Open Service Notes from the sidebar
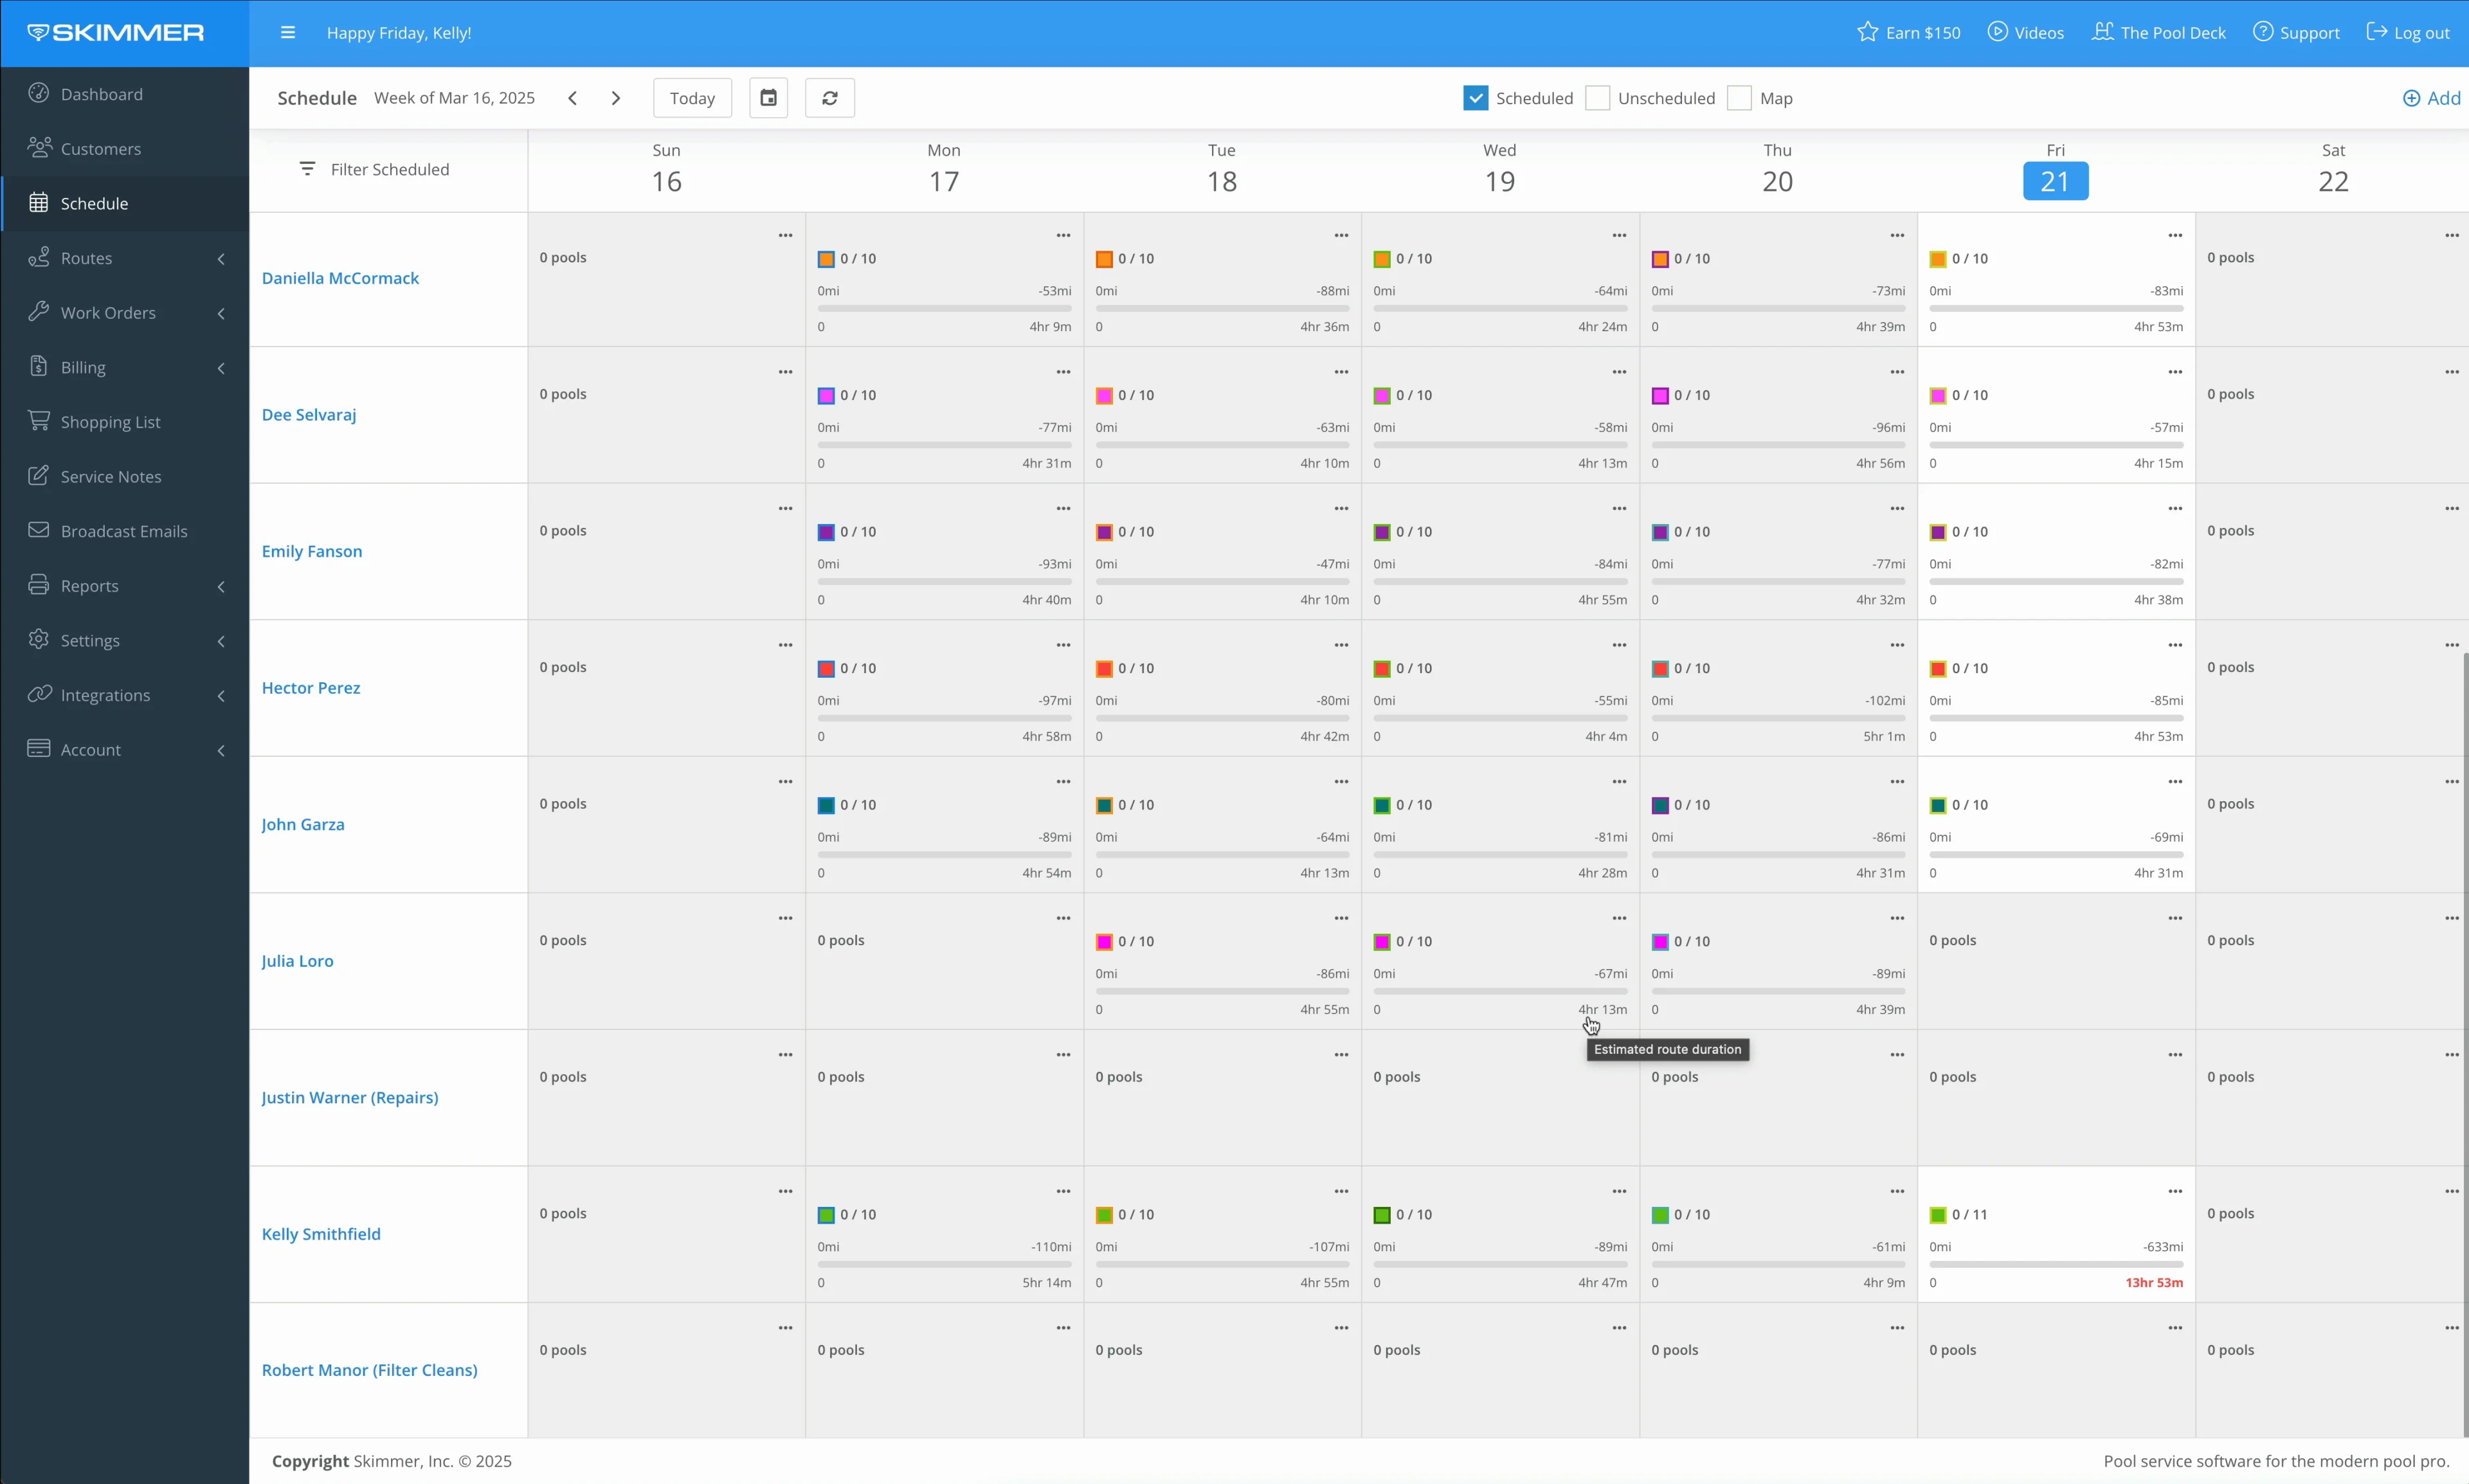This screenshot has height=1484, width=2469. (x=125, y=477)
